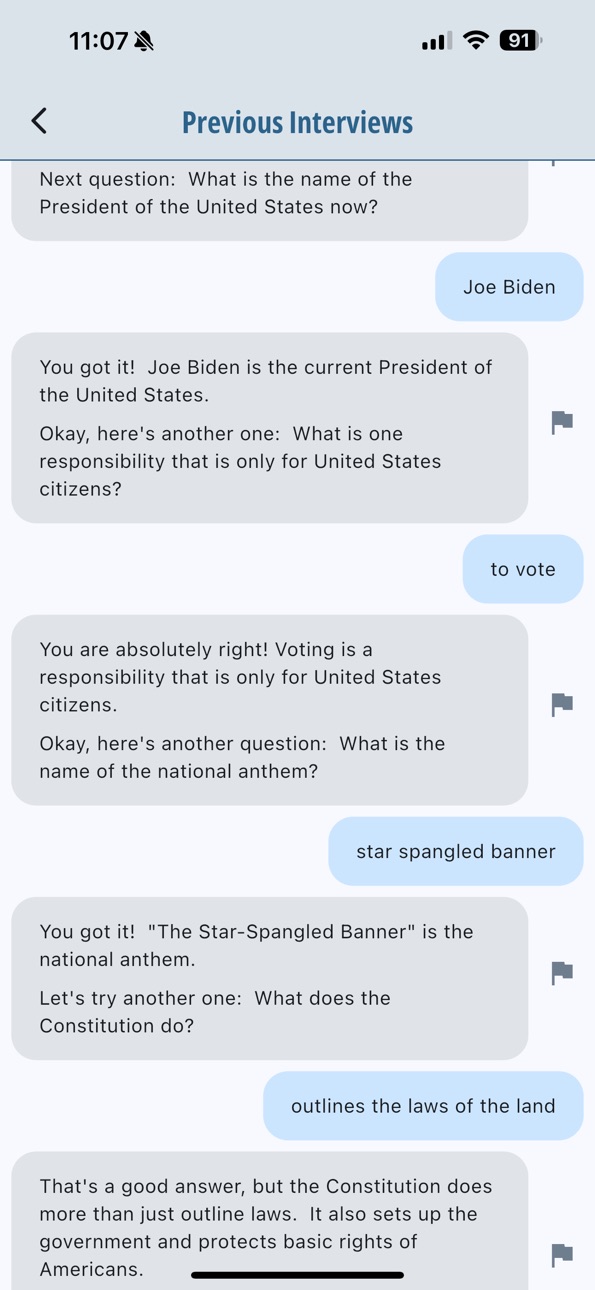Tap the battery level indicator
Screen dimensions: 595x1290
coord(520,41)
